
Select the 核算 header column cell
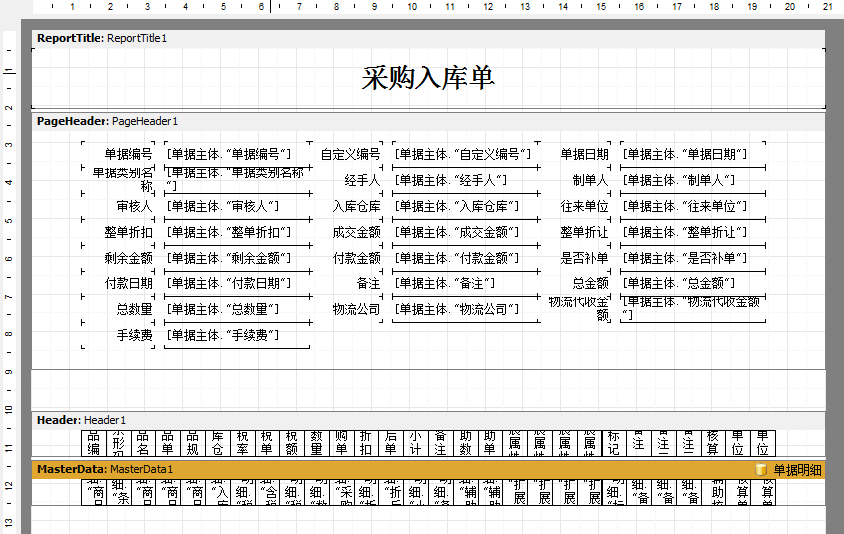(713, 443)
